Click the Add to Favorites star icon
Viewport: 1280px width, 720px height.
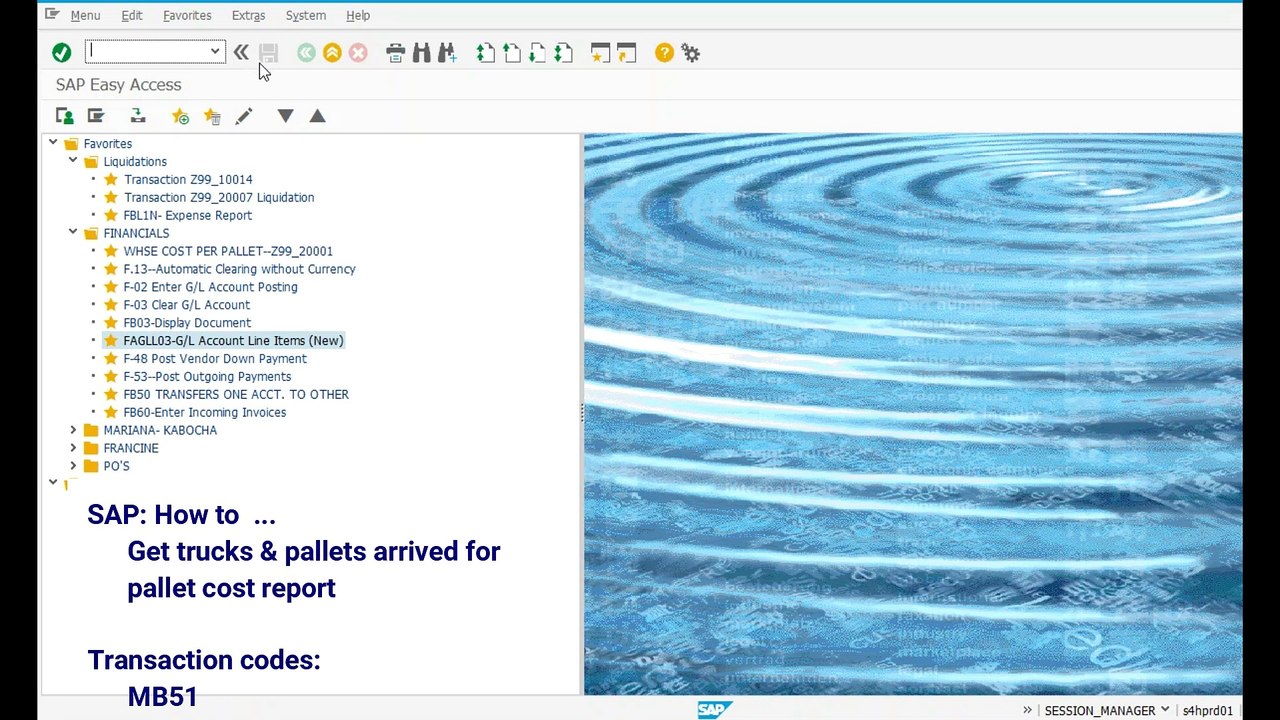180,116
